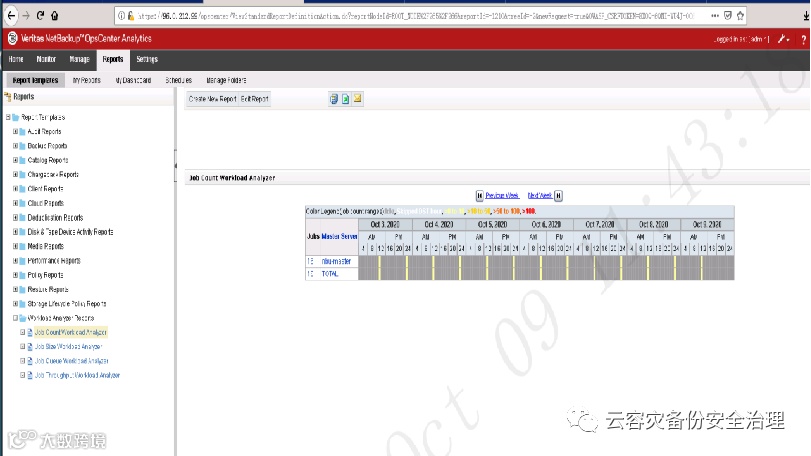The width and height of the screenshot is (811, 456).
Task: Click the Save Report icon
Action: [x=334, y=99]
